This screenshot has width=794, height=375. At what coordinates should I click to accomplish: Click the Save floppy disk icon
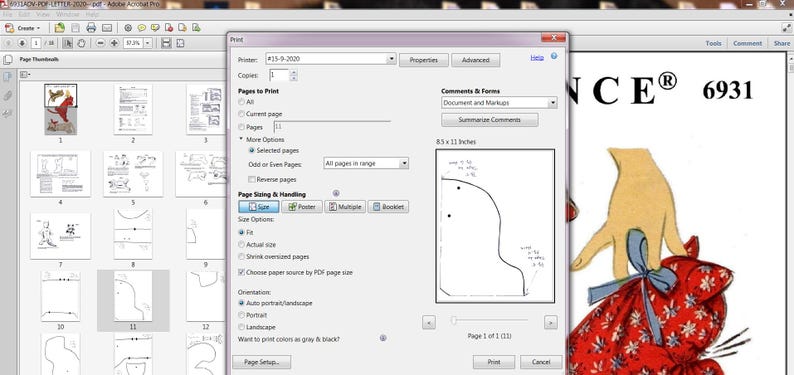coord(75,28)
